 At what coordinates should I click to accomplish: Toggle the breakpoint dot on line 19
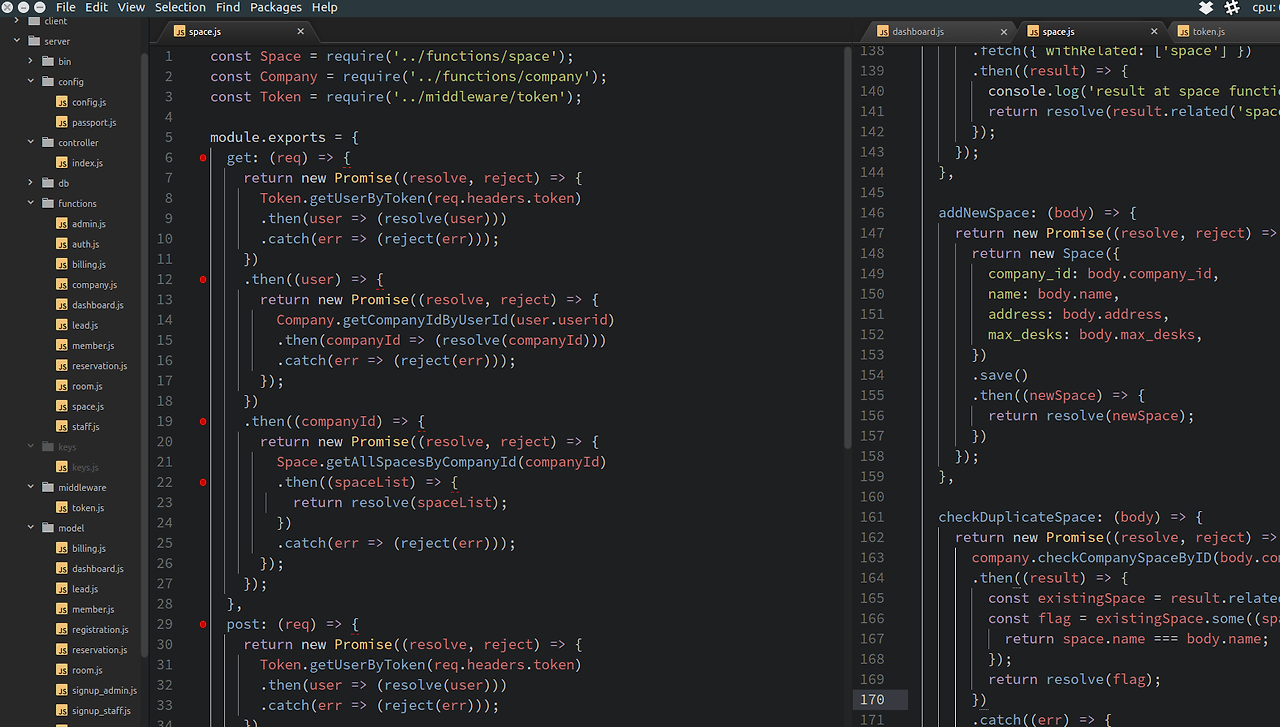pyautogui.click(x=203, y=422)
